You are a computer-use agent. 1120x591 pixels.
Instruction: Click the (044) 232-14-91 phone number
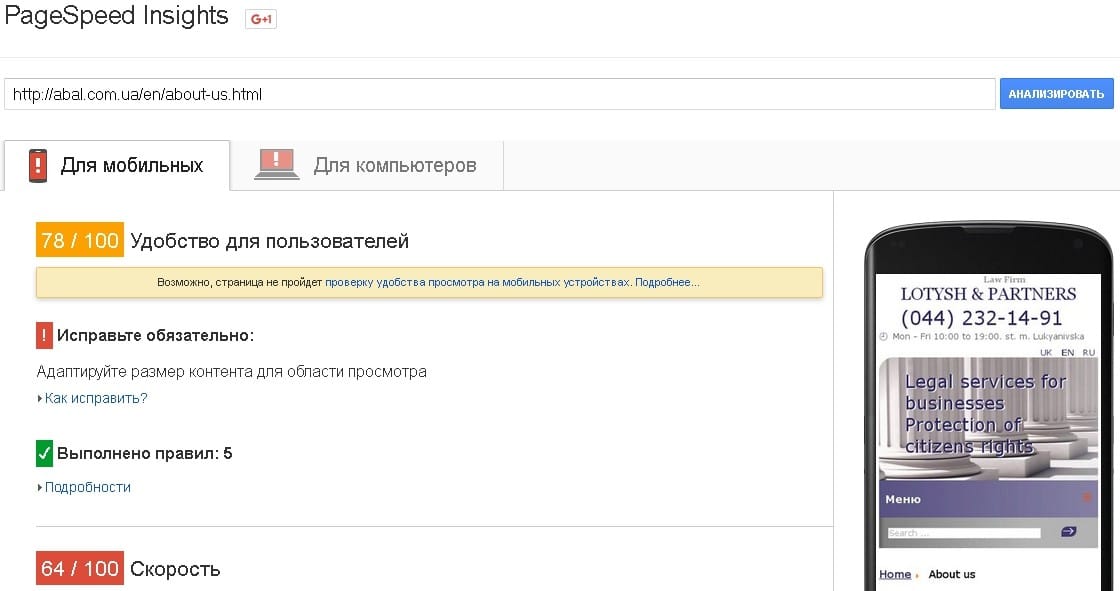point(981,318)
